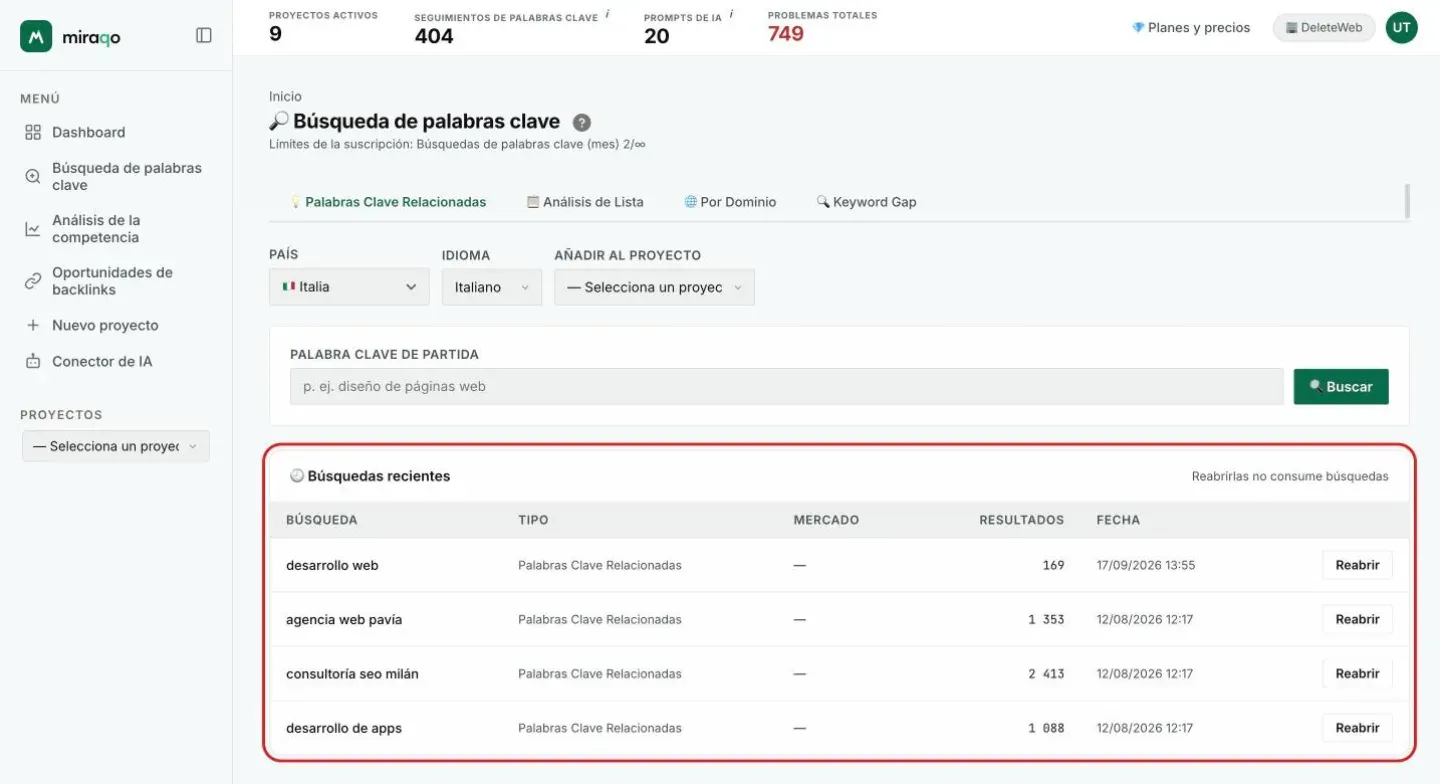This screenshot has width=1440, height=784.
Task: Open Dashboard from the sidebar menu
Action: coord(88,132)
